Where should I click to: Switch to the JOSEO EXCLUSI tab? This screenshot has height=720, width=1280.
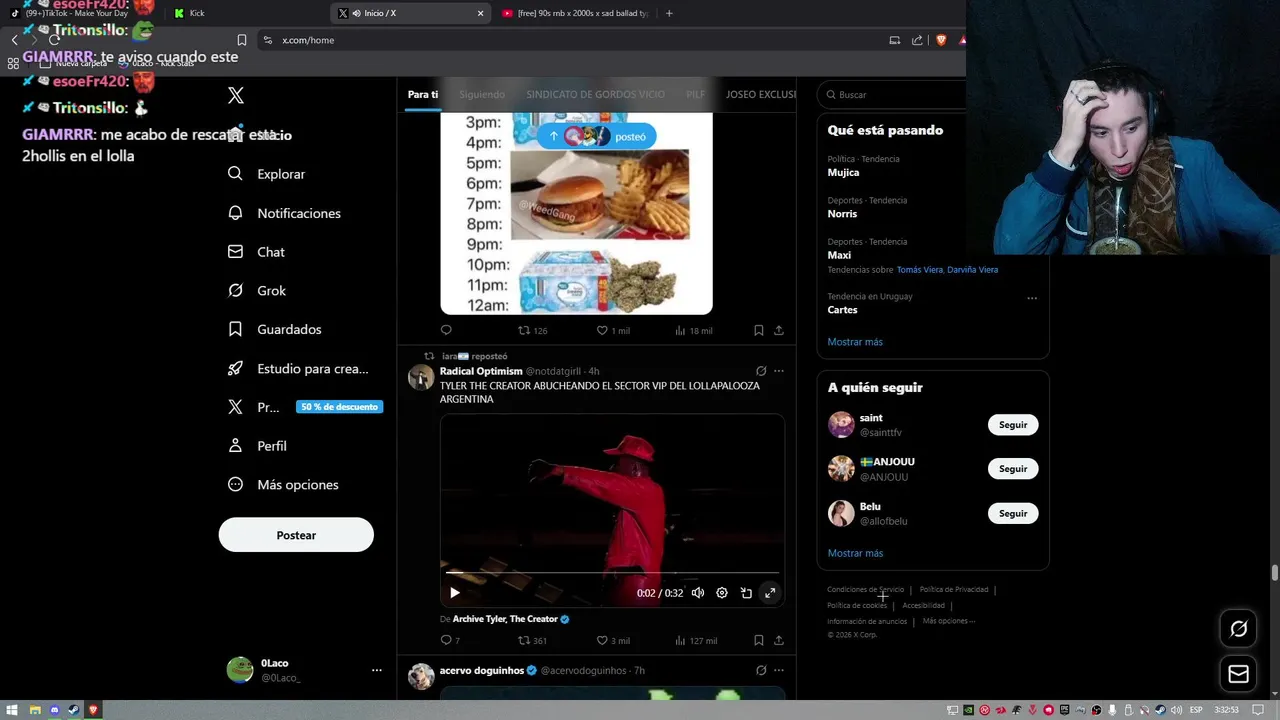(x=761, y=94)
